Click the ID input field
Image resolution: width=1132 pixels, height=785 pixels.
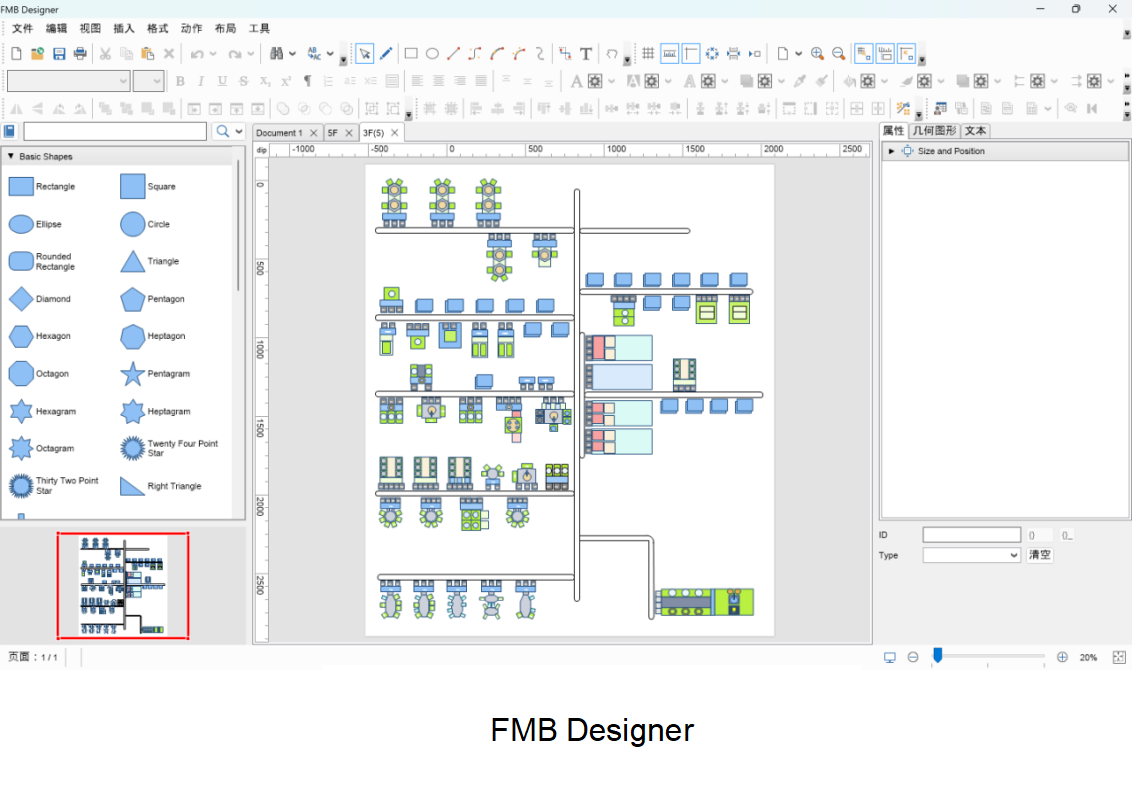pyautogui.click(x=971, y=535)
